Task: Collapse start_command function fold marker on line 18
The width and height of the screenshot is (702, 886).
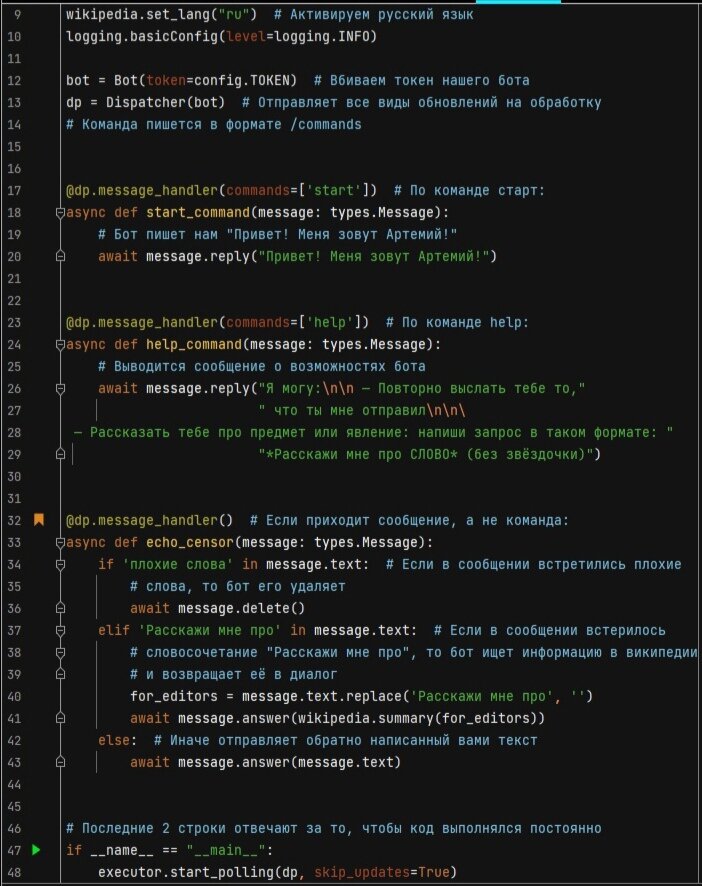Action: pyautogui.click(x=60, y=212)
